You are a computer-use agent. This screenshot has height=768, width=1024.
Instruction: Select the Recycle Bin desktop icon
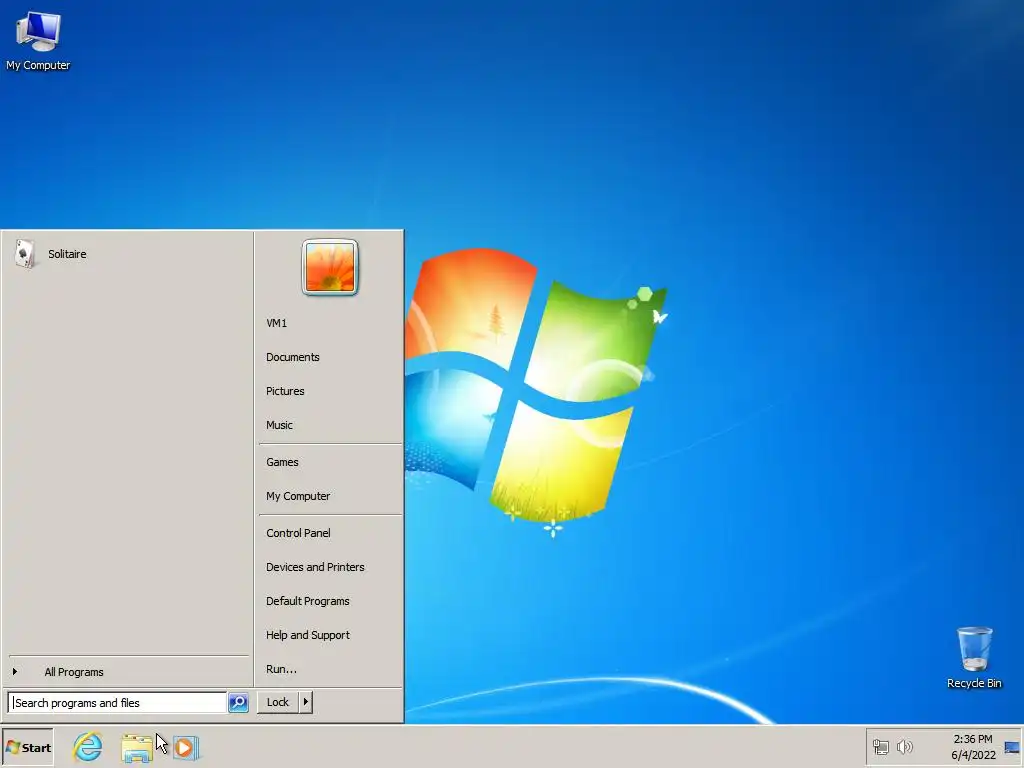974,658
